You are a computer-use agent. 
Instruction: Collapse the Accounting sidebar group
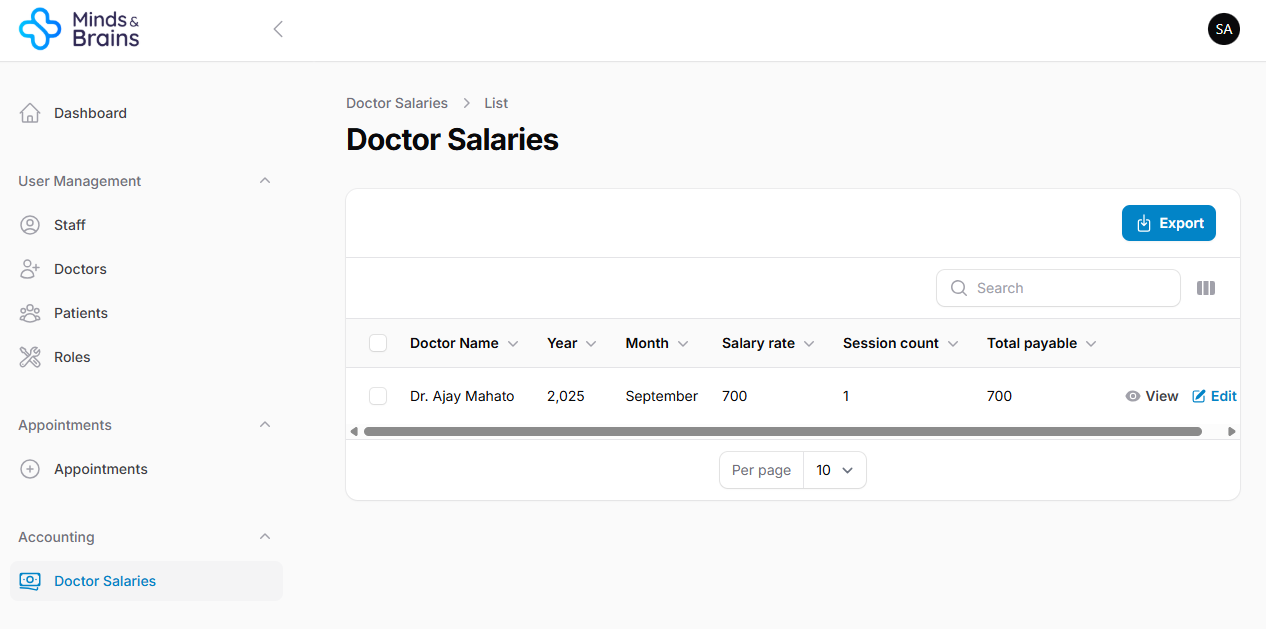tap(265, 537)
